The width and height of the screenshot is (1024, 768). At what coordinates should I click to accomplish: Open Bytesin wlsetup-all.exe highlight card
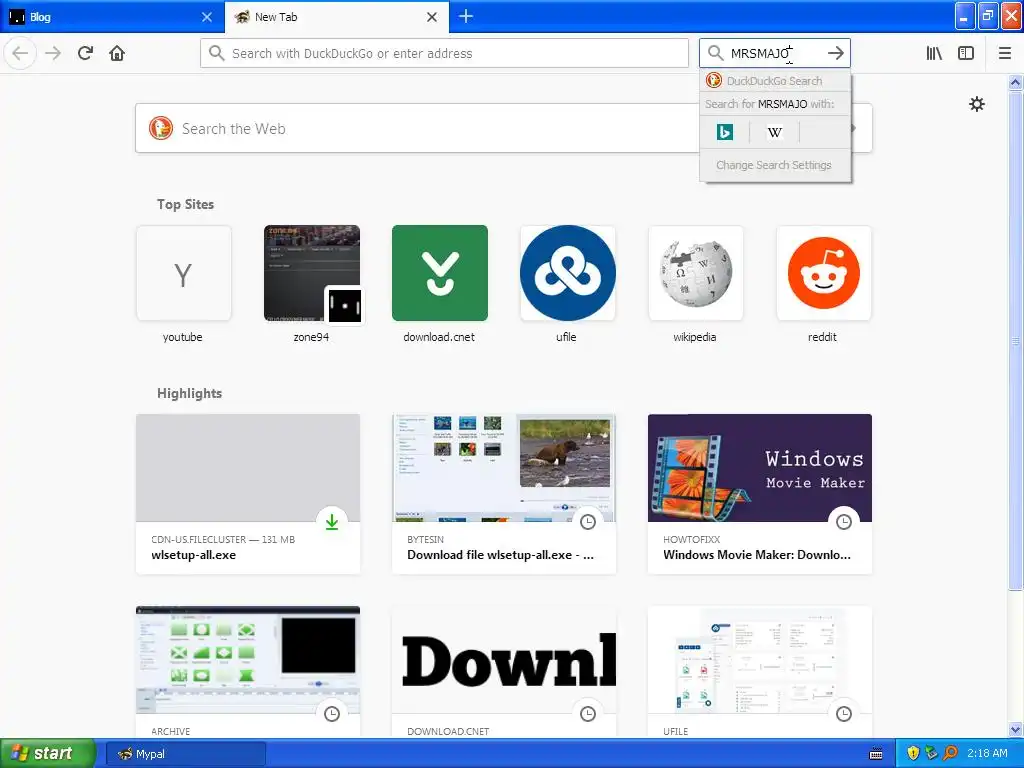pos(504,494)
